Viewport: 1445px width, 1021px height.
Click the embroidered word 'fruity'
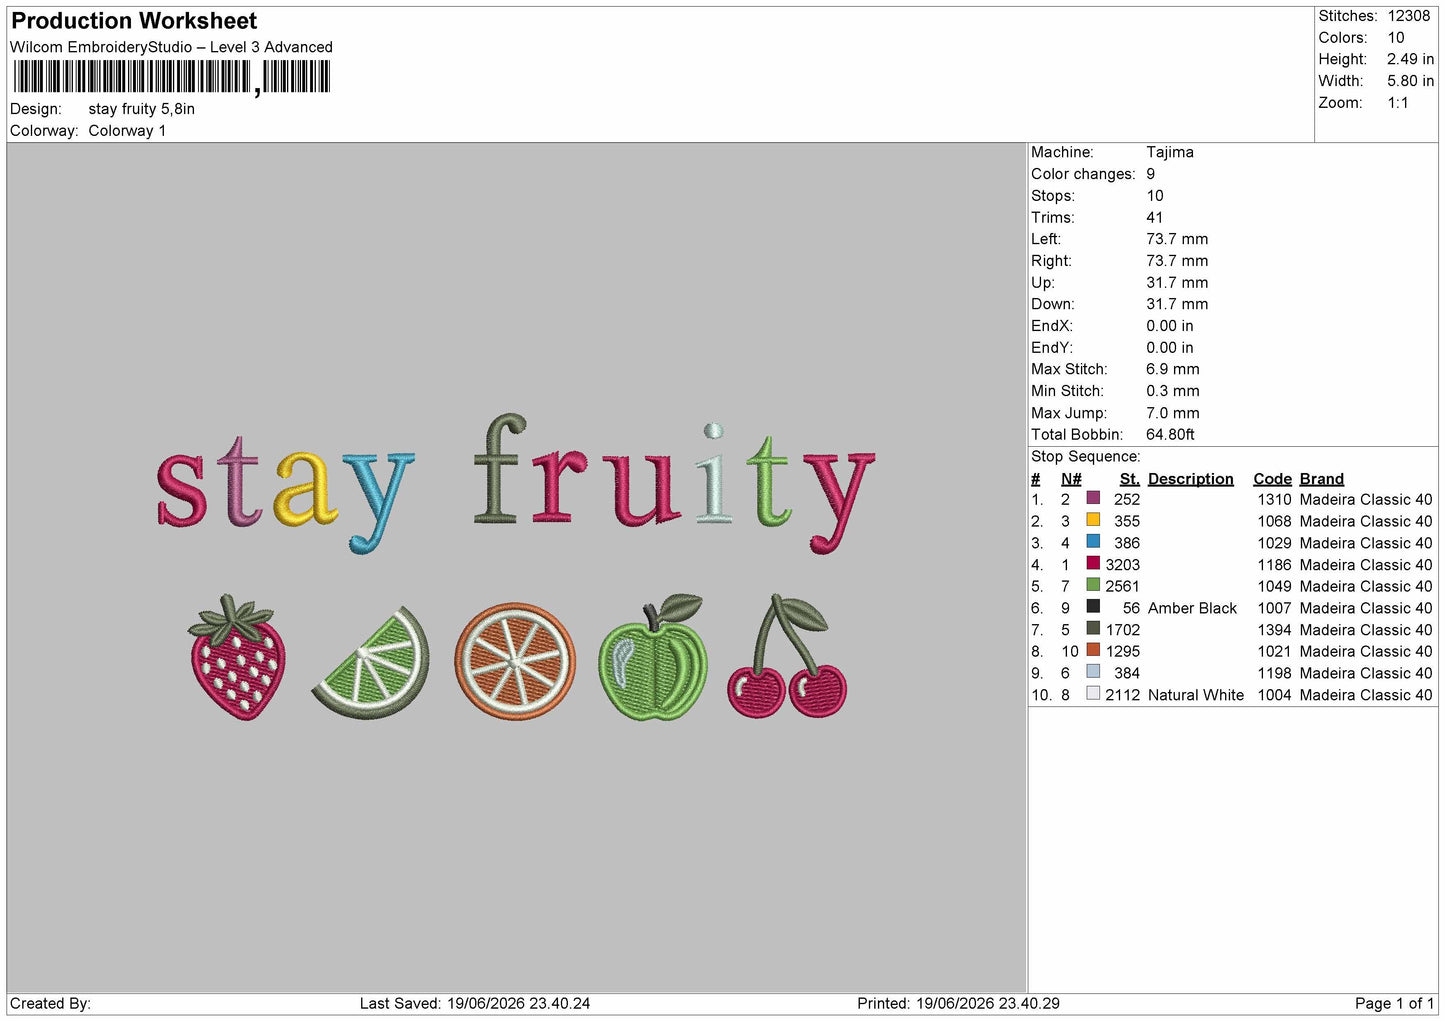tap(673, 484)
